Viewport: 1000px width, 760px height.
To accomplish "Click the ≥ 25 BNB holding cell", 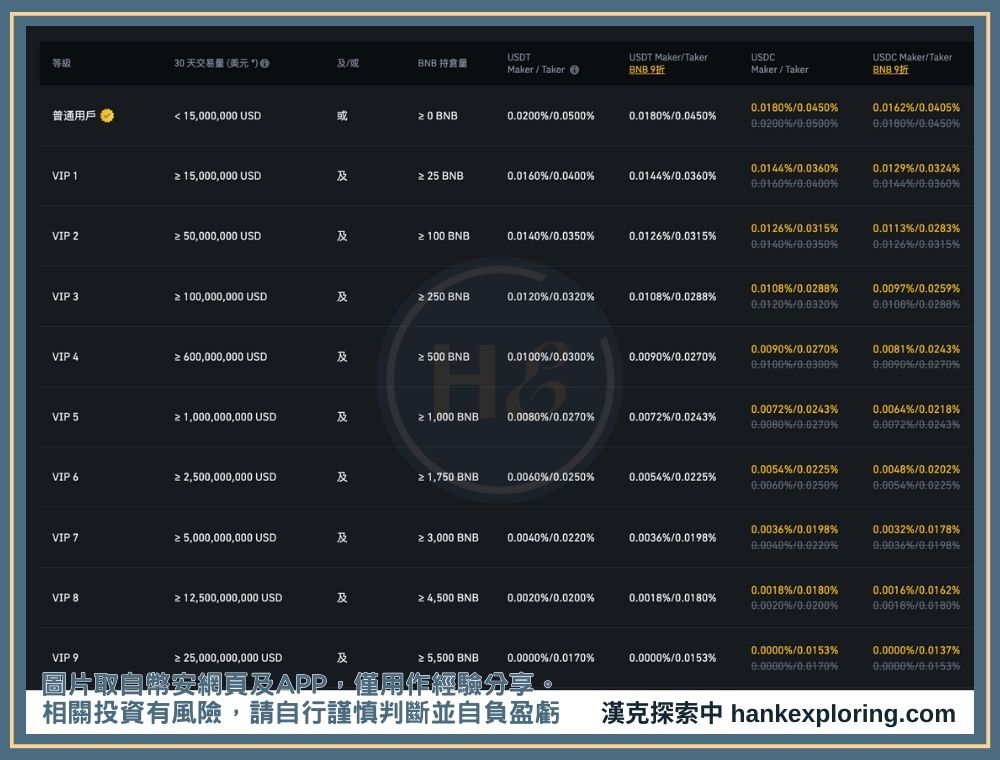I will 441,175.
